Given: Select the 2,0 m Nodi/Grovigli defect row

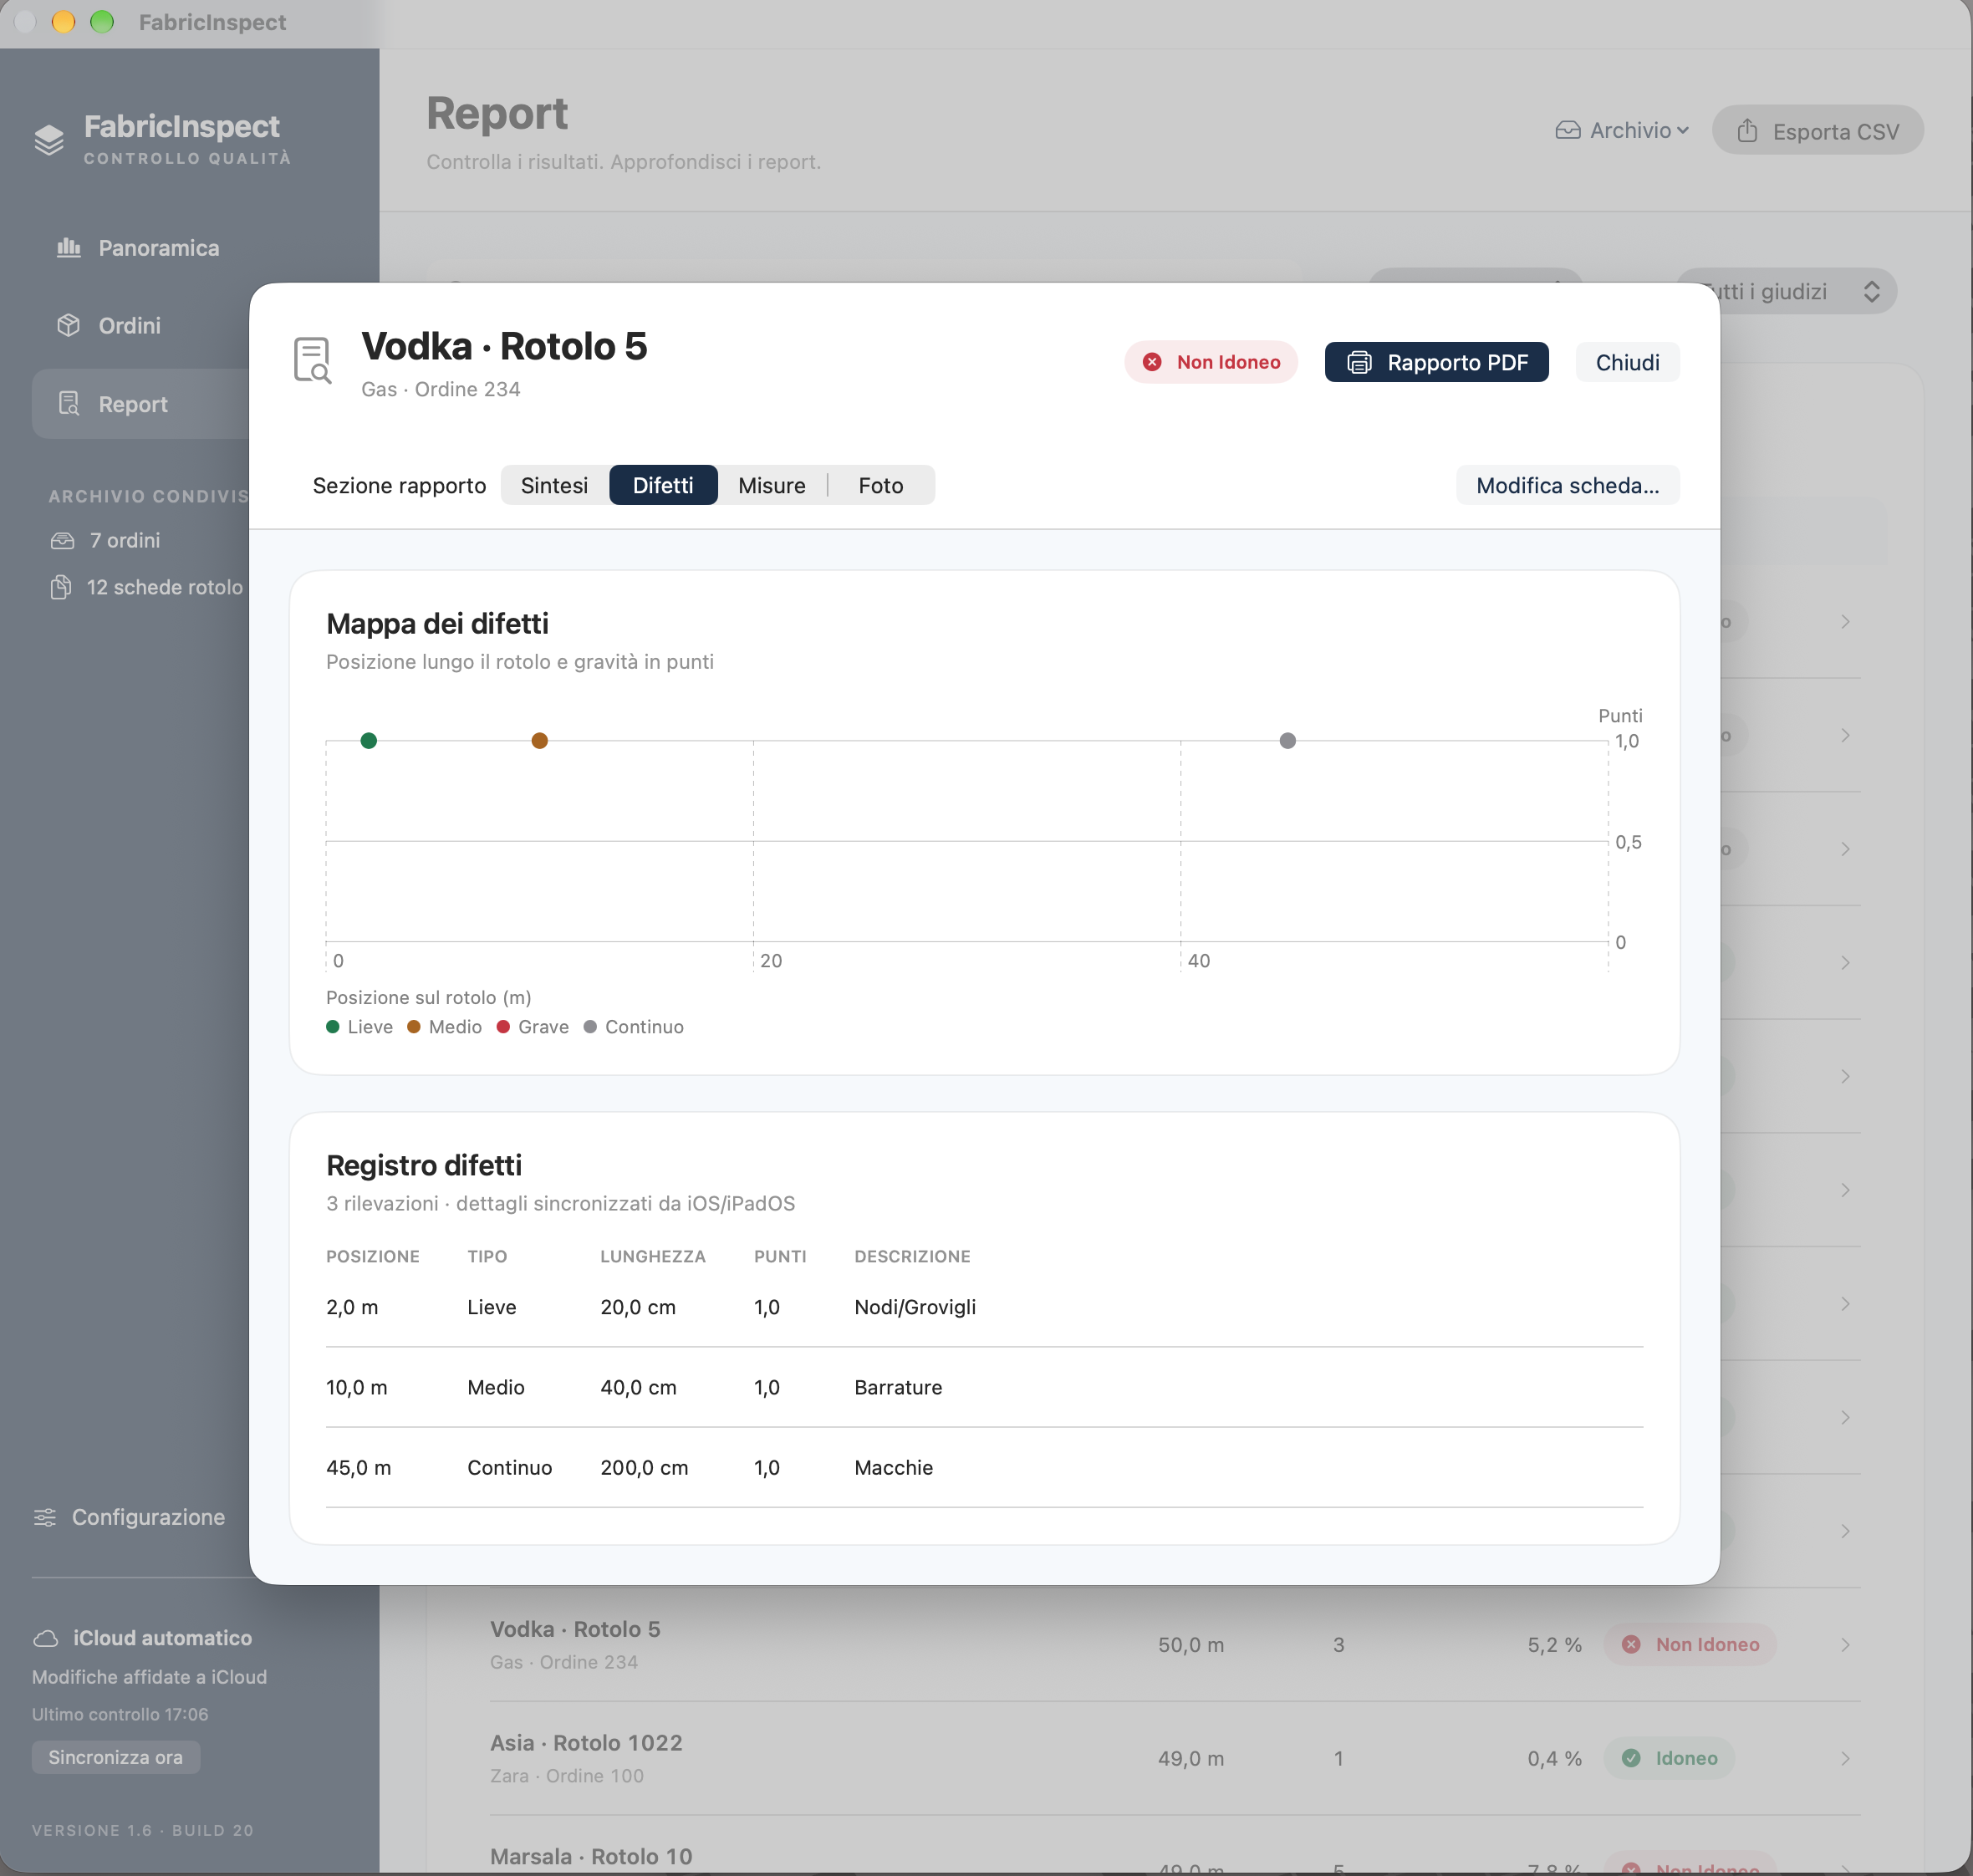Looking at the screenshot, I should point(984,1307).
